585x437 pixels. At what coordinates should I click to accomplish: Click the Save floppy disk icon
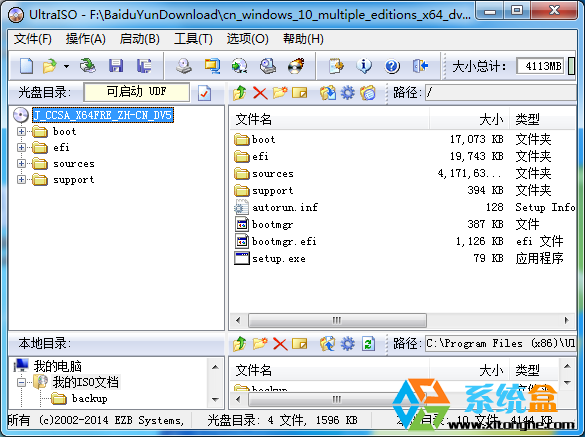tap(116, 66)
